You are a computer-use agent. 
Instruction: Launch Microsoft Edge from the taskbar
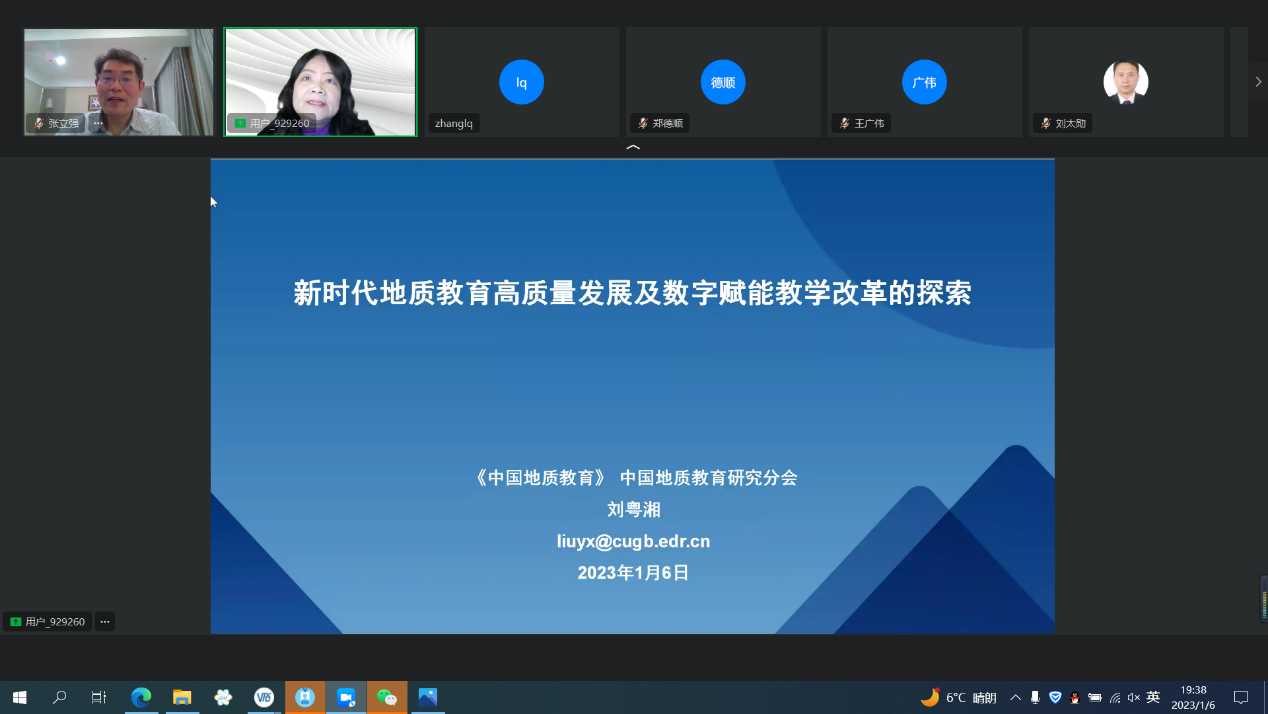point(141,697)
